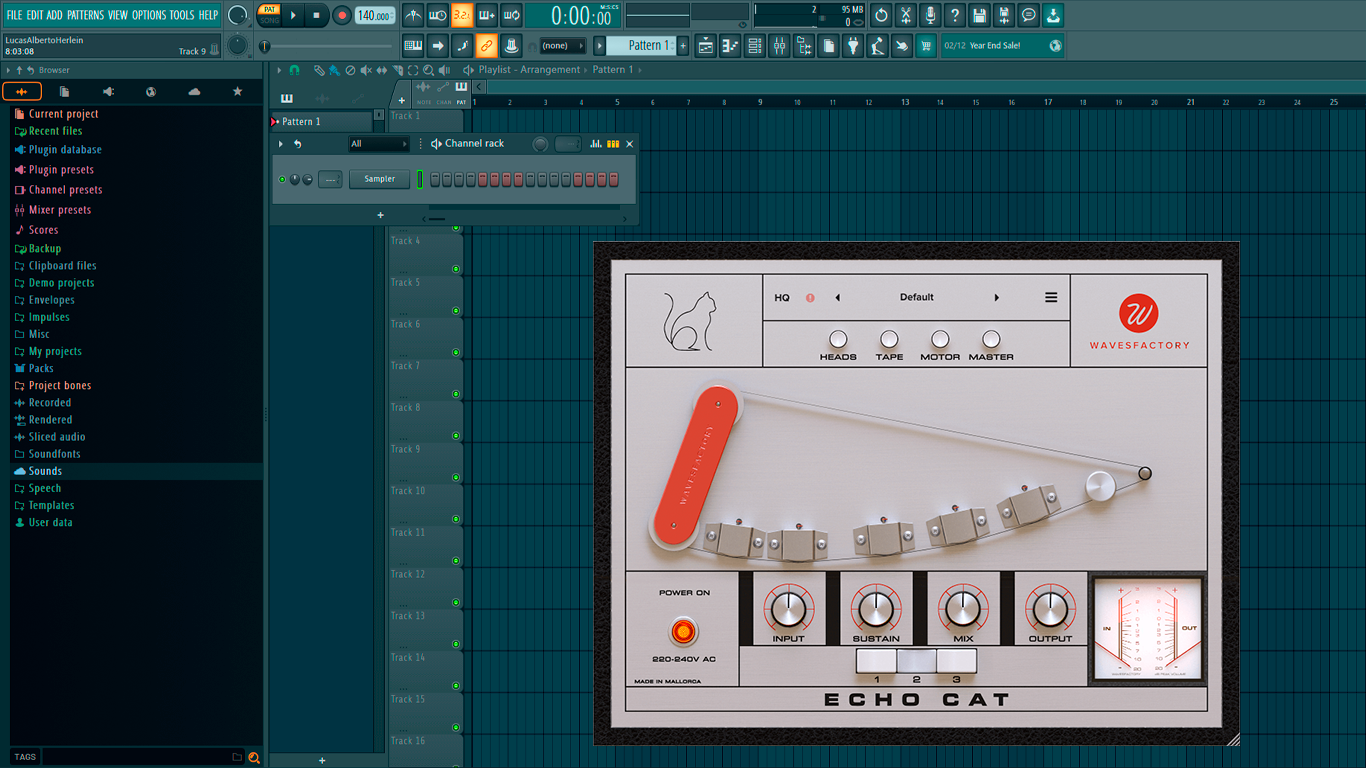The image size is (1366, 768).
Task: Click the Sampler channel button
Action: point(379,179)
